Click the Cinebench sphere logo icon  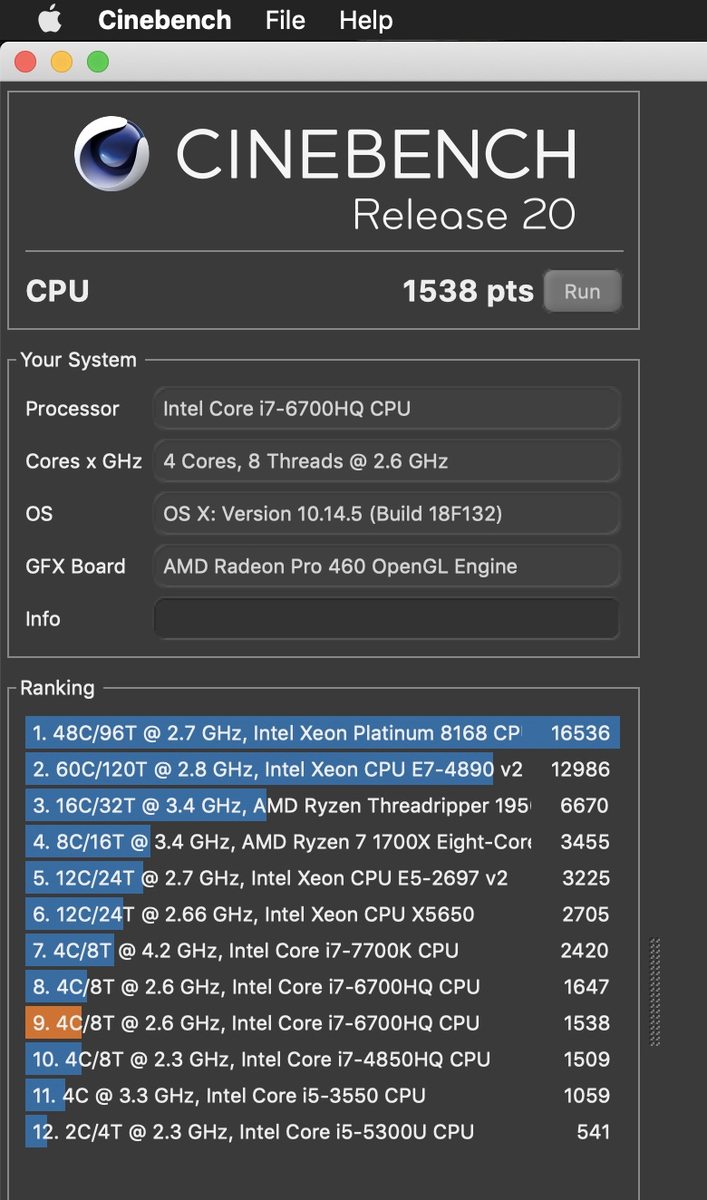(112, 156)
